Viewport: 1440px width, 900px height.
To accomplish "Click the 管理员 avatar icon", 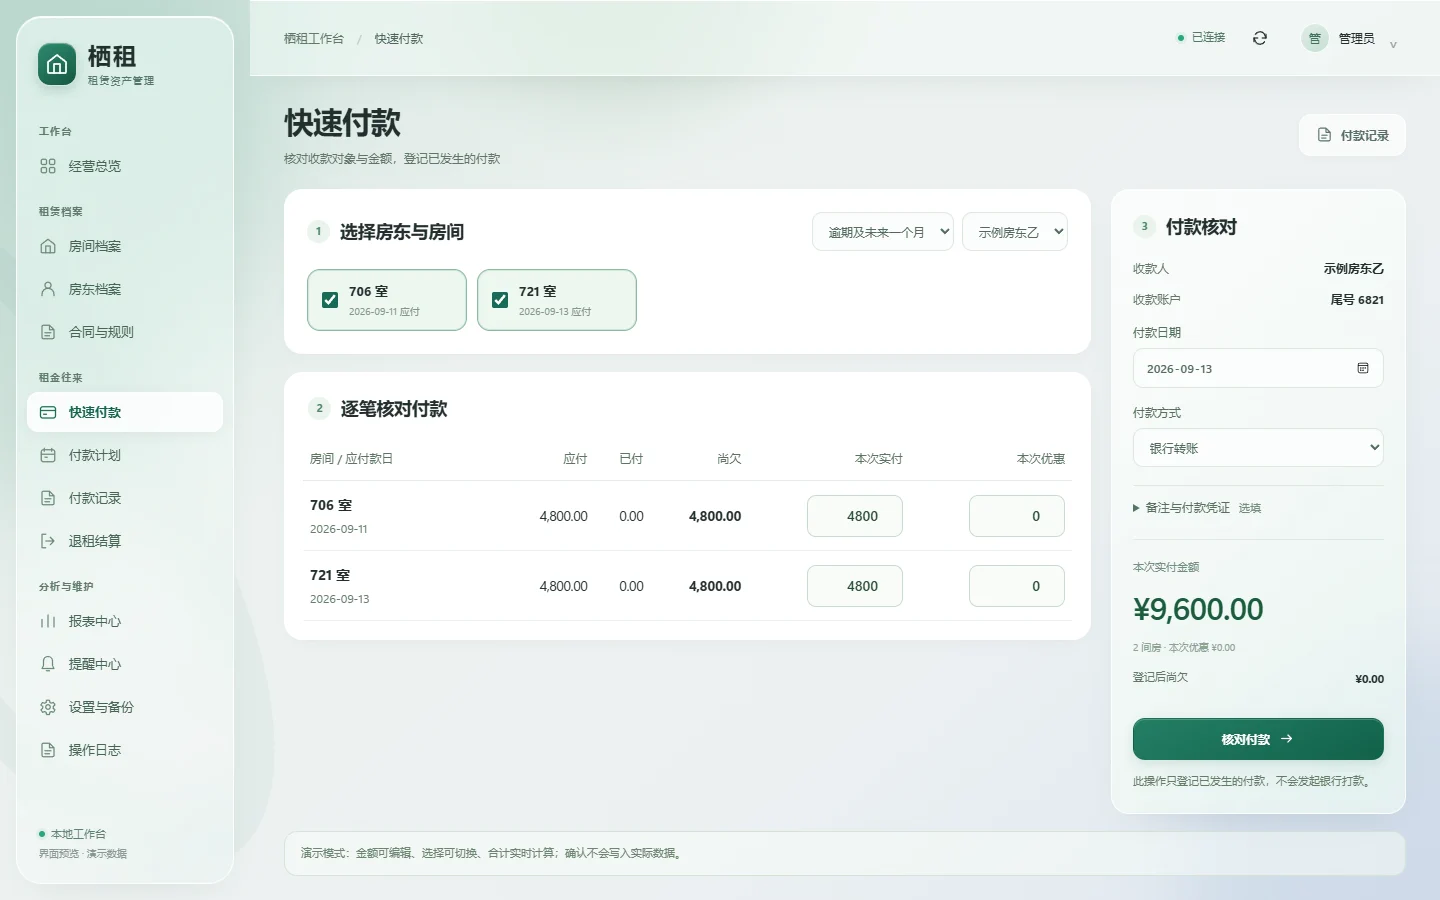I will click(1315, 38).
